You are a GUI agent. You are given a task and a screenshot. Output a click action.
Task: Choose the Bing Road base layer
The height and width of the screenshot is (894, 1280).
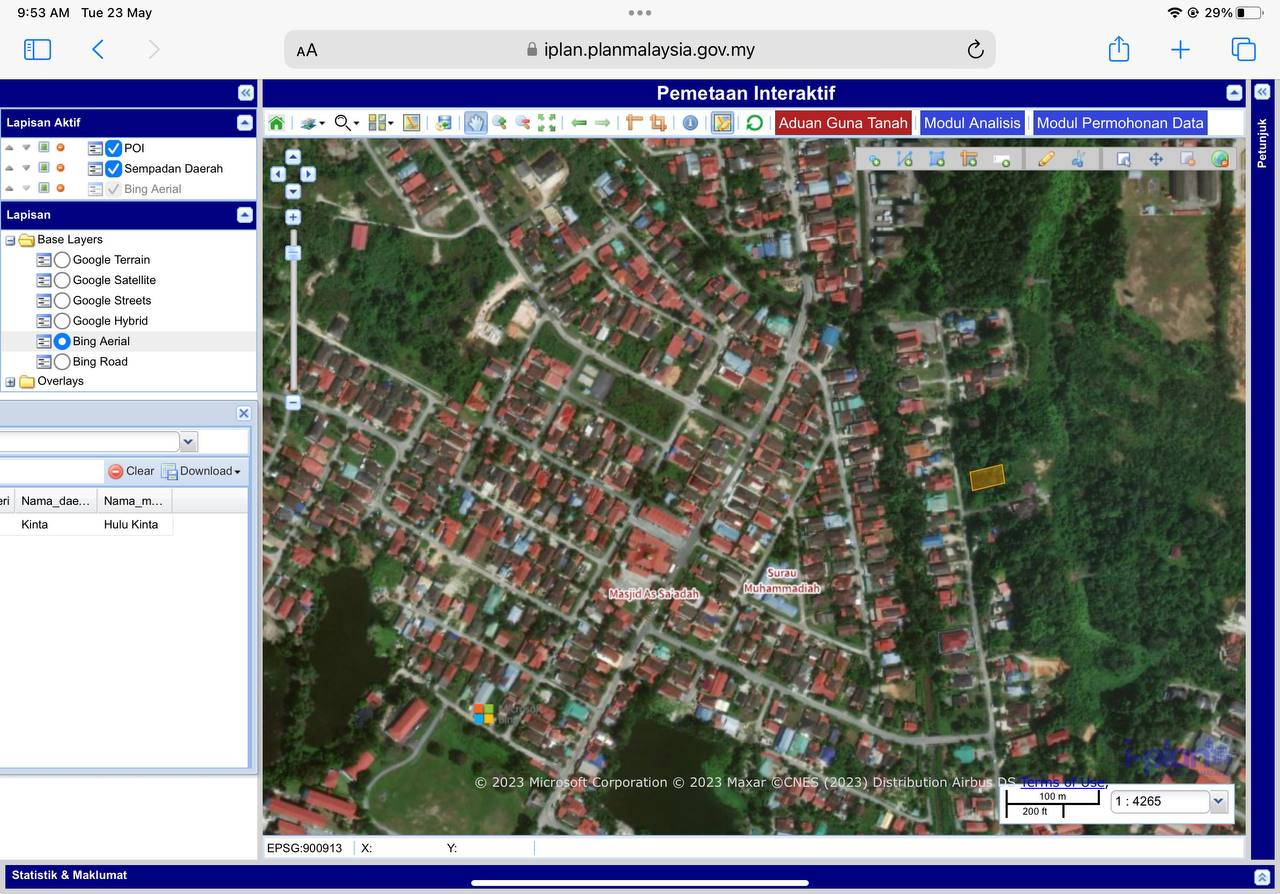[62, 362]
